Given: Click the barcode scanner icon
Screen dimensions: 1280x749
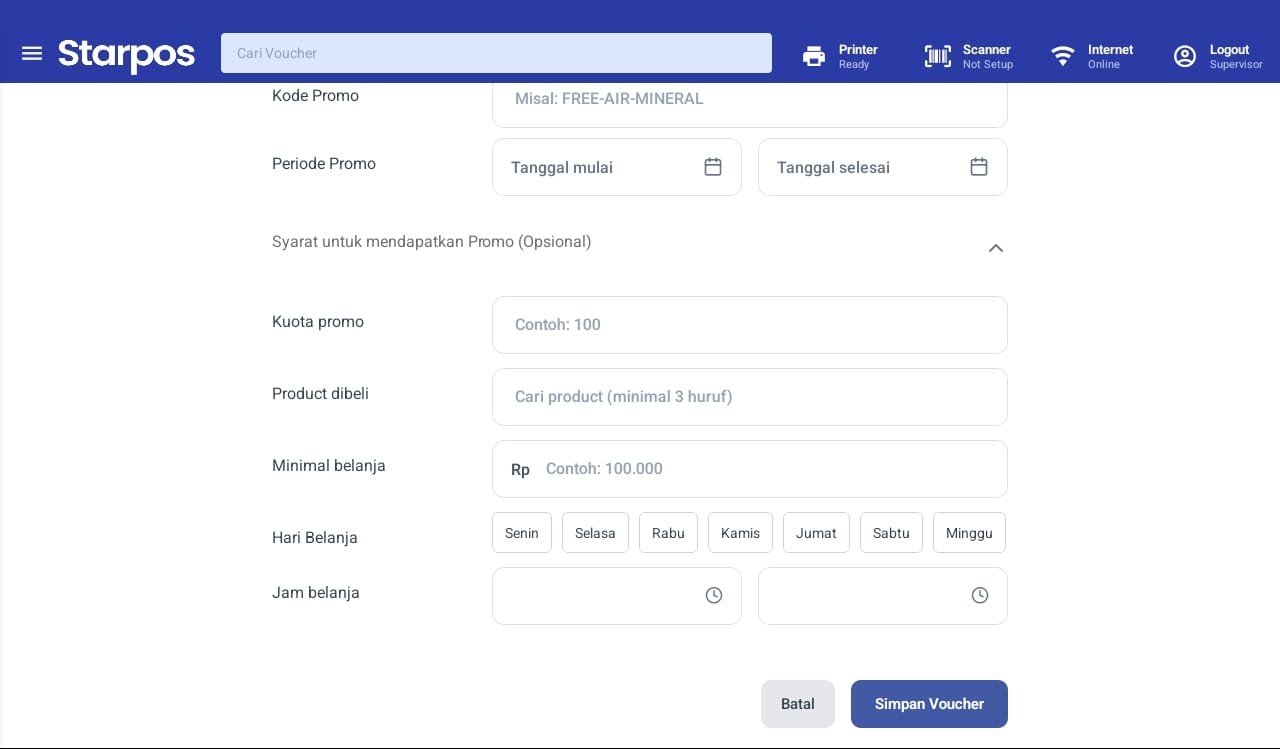Looking at the screenshot, I should coord(937,56).
